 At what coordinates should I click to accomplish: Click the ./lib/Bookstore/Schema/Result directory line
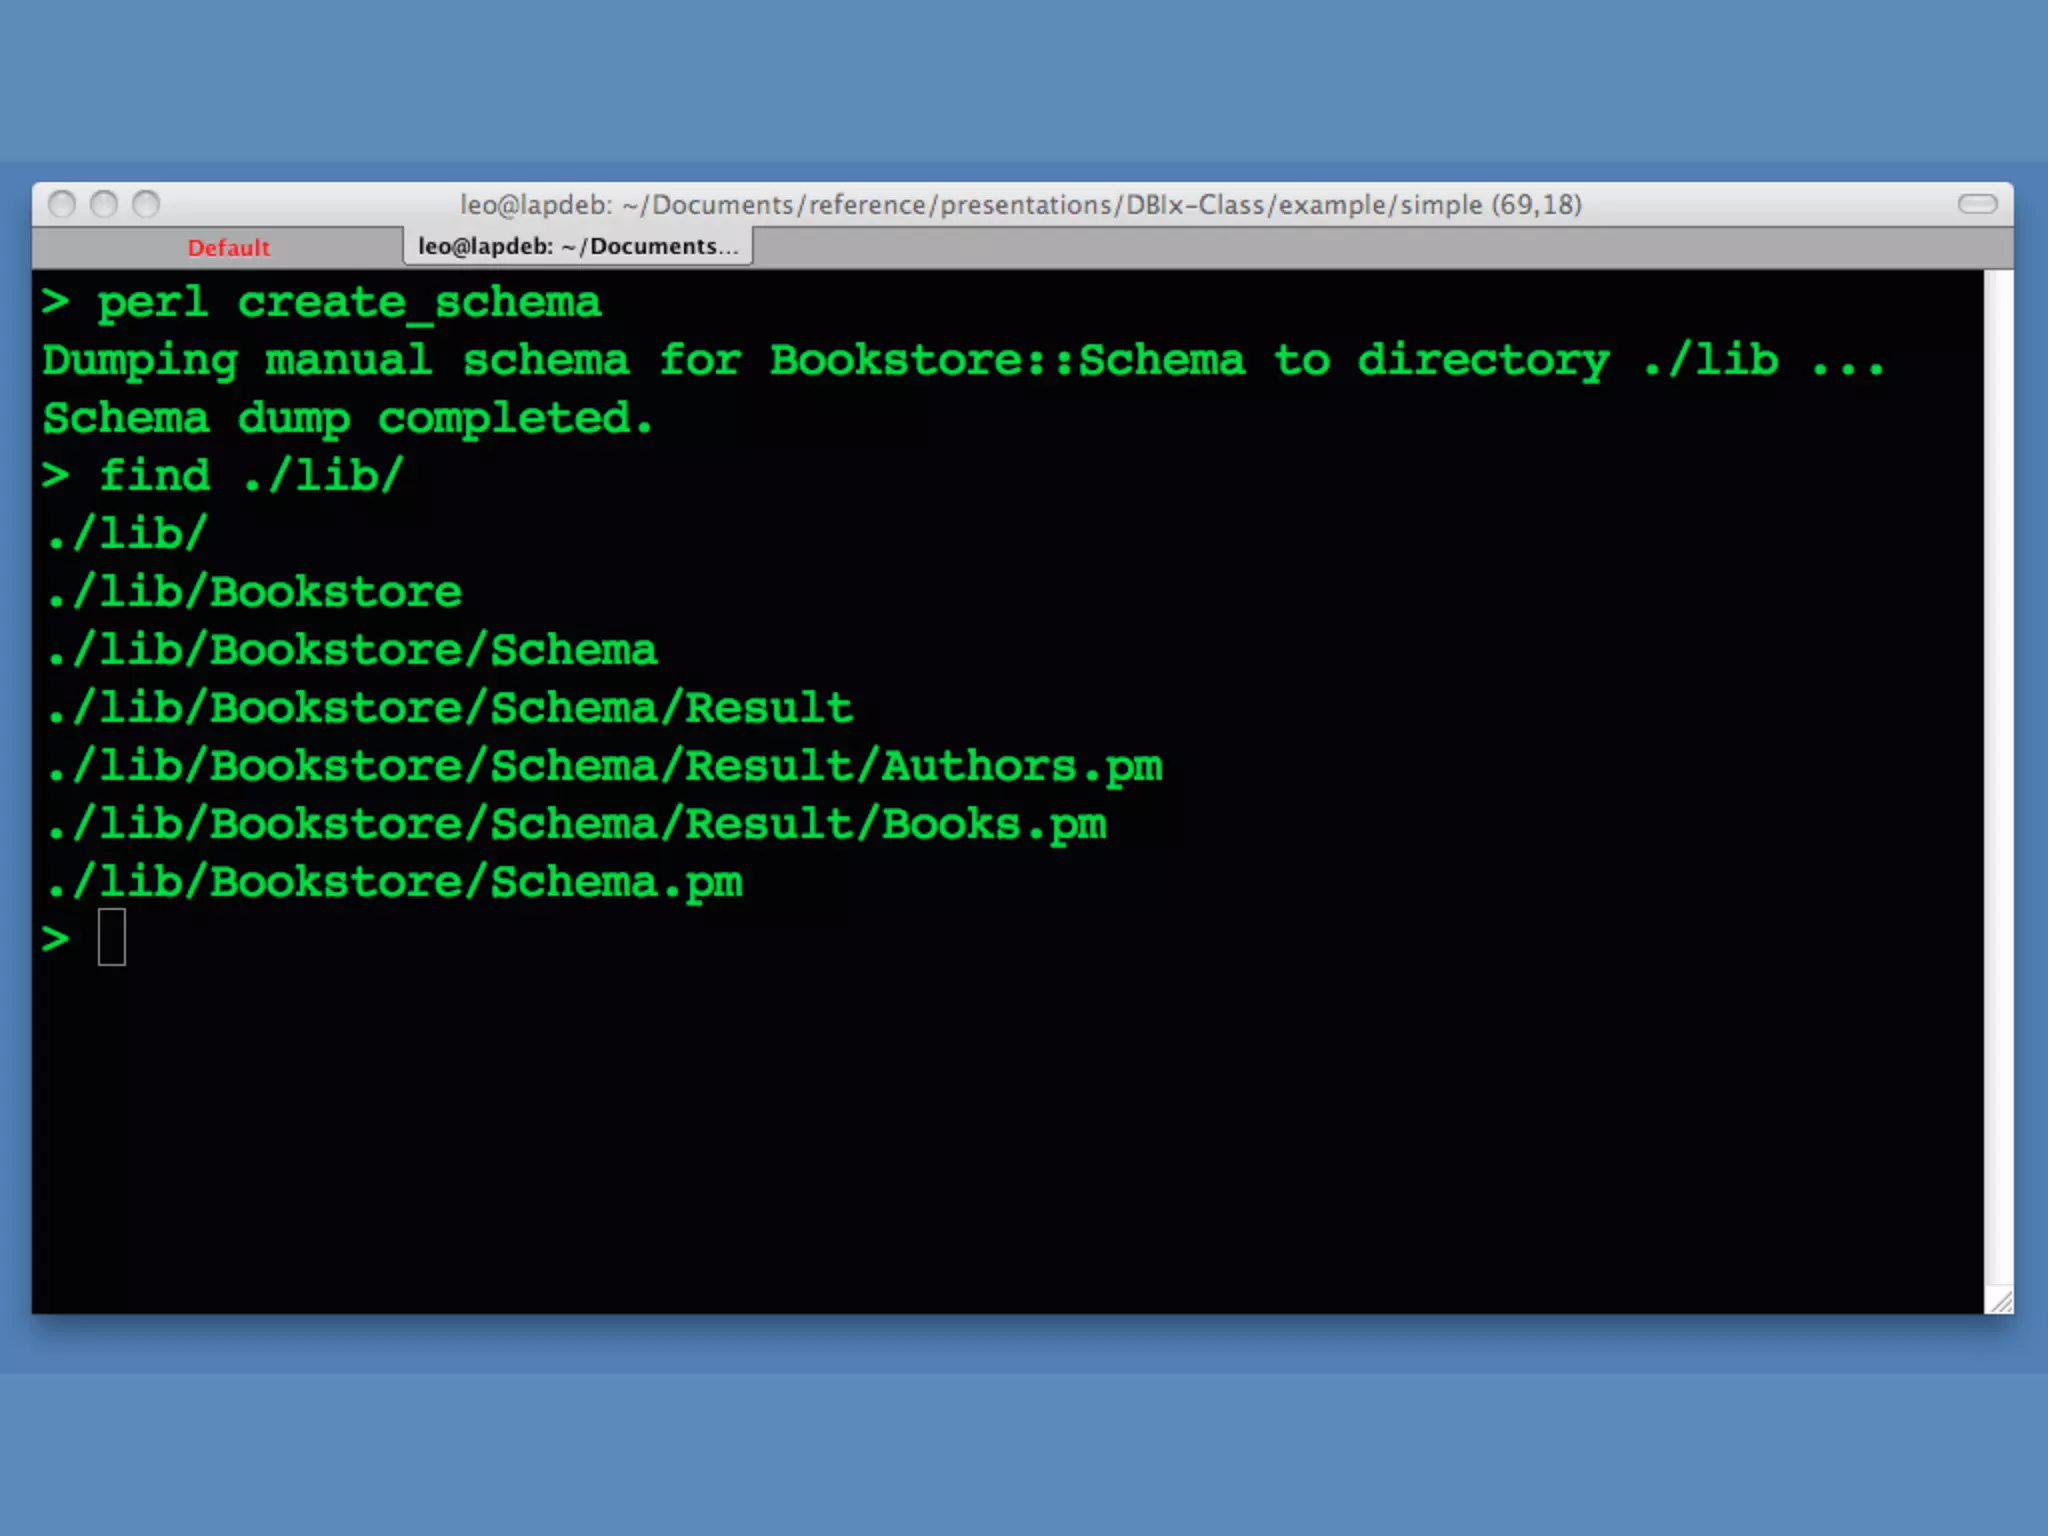point(450,708)
